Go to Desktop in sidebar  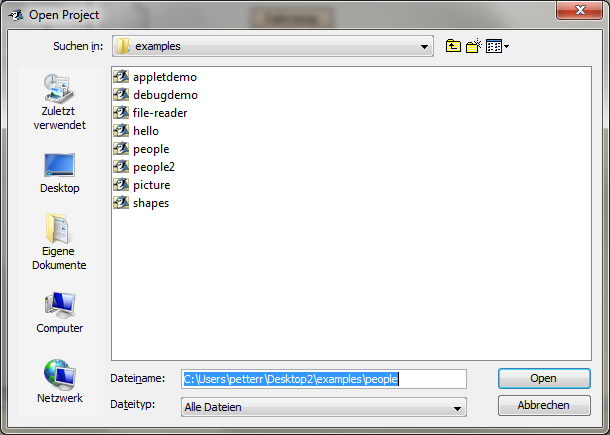point(59,173)
